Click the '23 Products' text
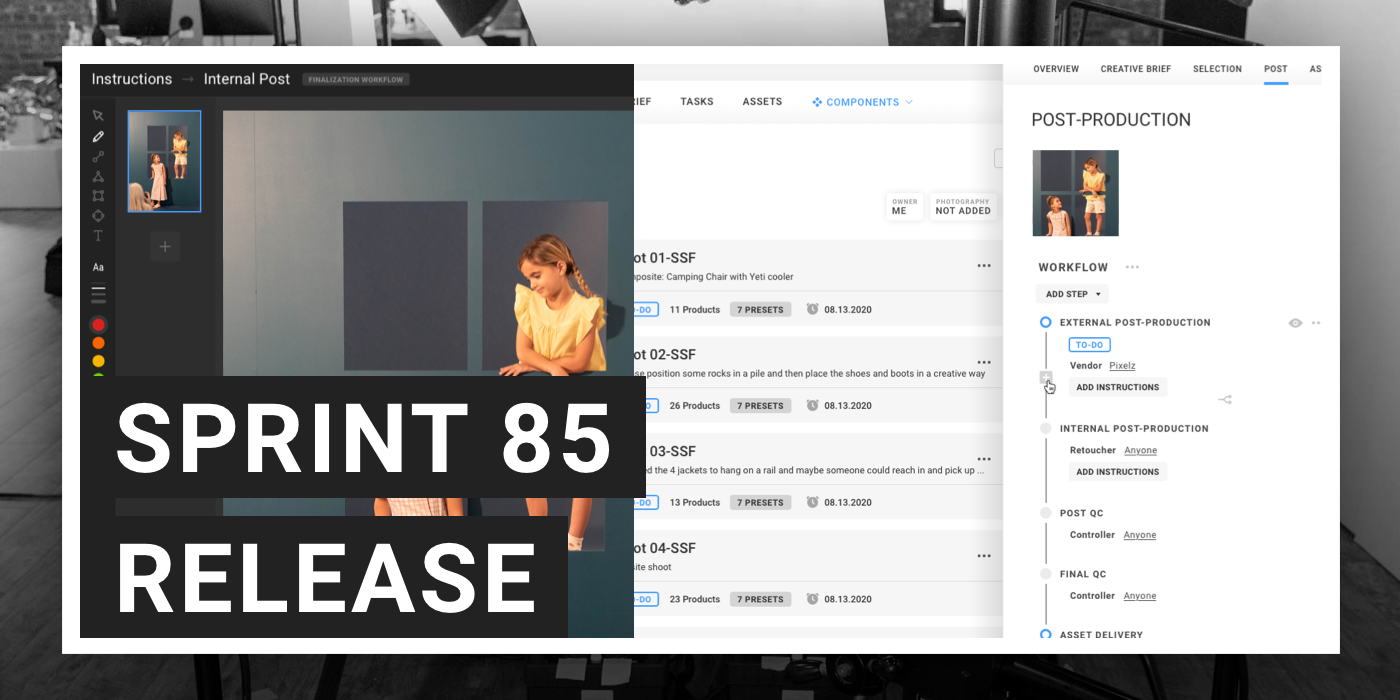This screenshot has width=1400, height=700. tap(694, 600)
